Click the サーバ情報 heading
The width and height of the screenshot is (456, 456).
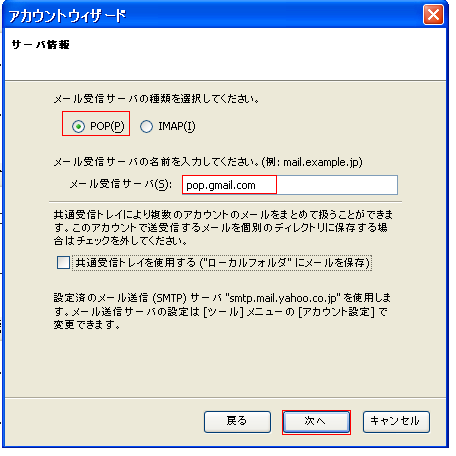[x=41, y=44]
